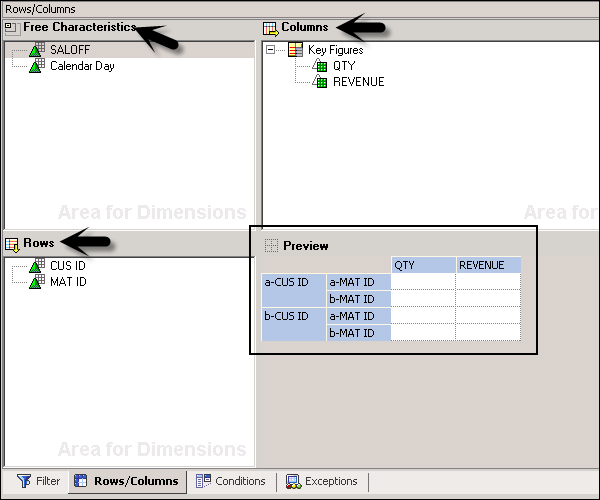
Task: Select the REVENUE key figure label
Action: (358, 82)
